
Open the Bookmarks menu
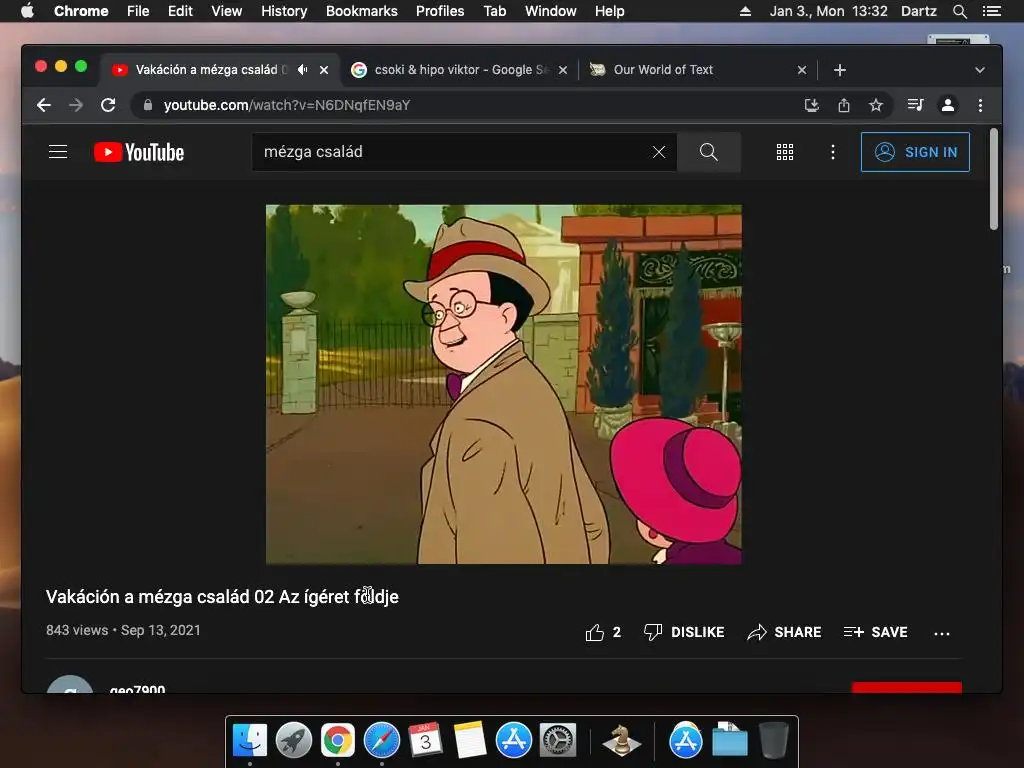point(362,11)
